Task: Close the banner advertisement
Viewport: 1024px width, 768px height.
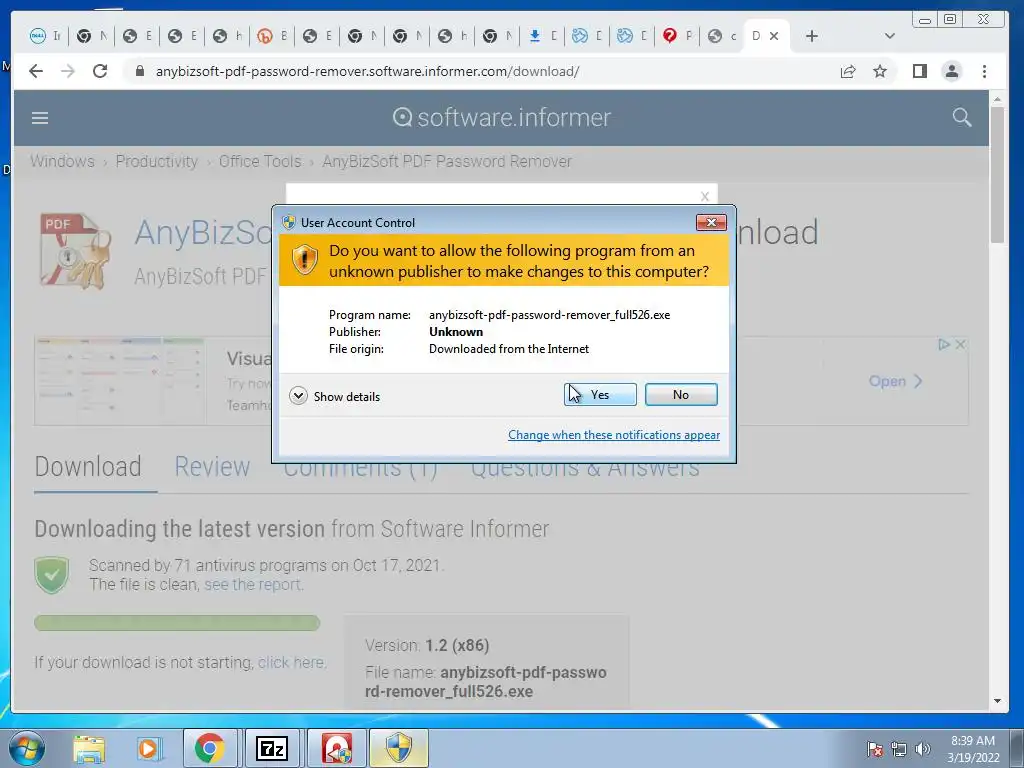Action: point(960,344)
